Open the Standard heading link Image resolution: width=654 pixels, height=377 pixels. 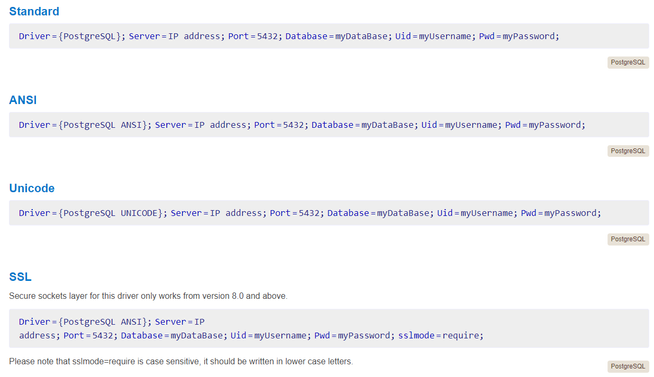[x=34, y=11]
